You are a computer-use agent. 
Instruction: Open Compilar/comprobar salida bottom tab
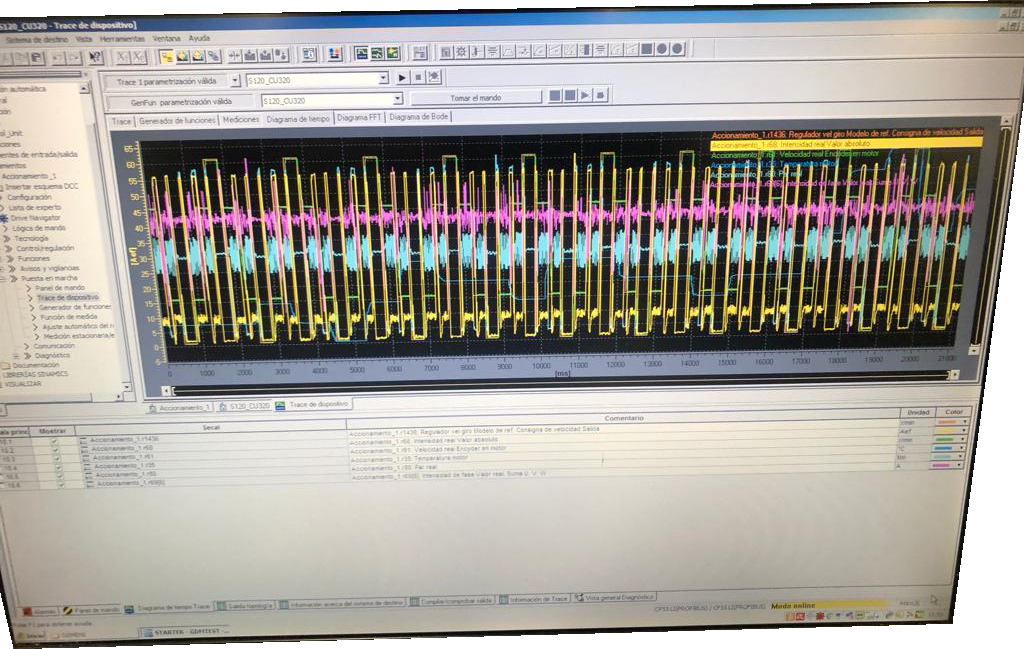click(x=452, y=601)
